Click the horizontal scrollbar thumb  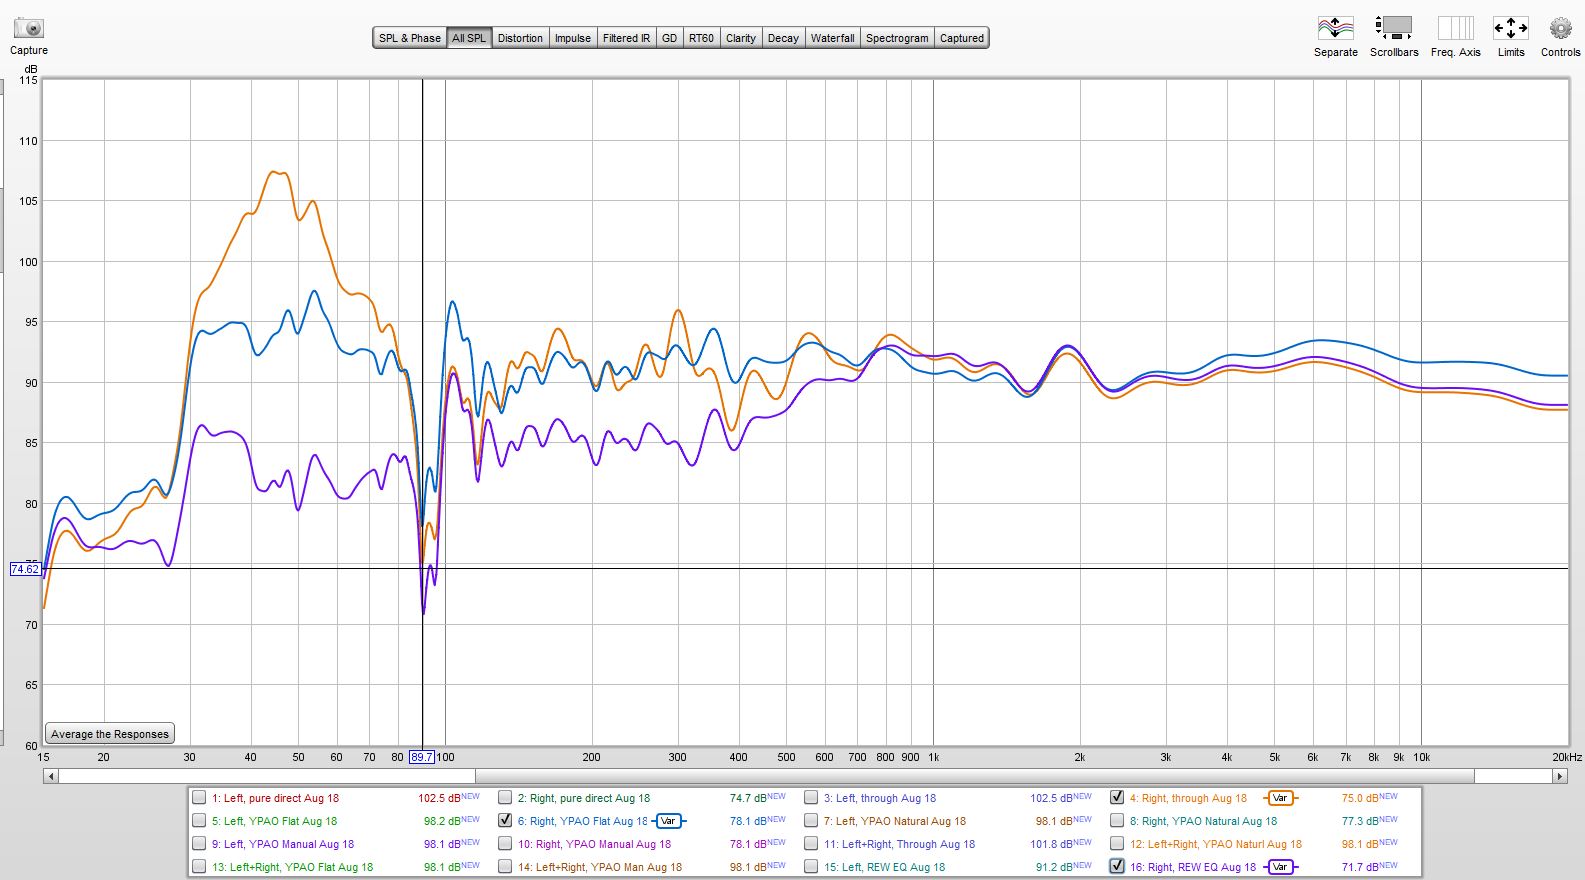973,776
